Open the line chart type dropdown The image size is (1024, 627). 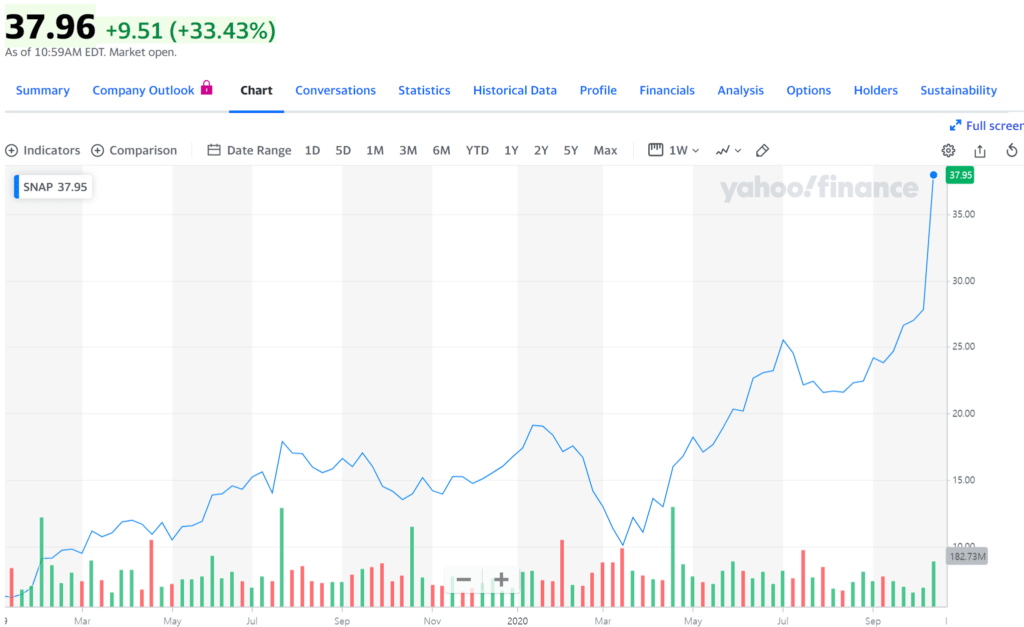[x=728, y=151]
